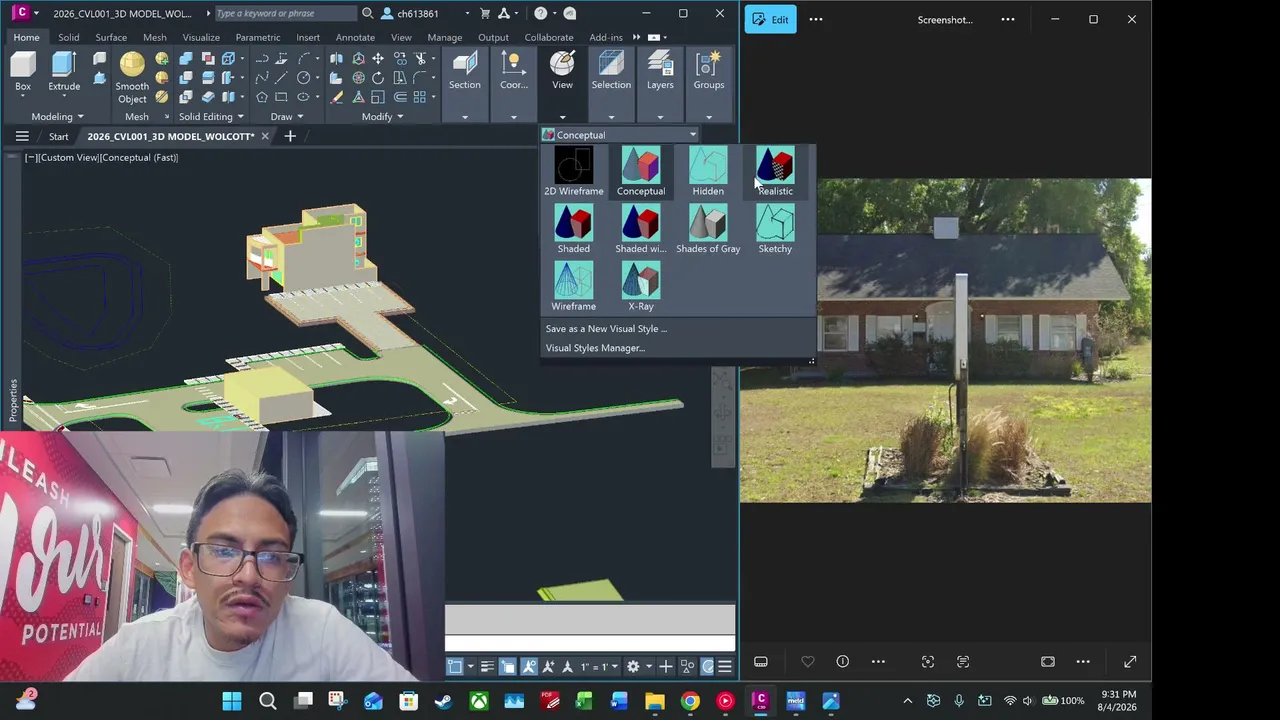Expand the Draw panel dropdown

coord(287,117)
